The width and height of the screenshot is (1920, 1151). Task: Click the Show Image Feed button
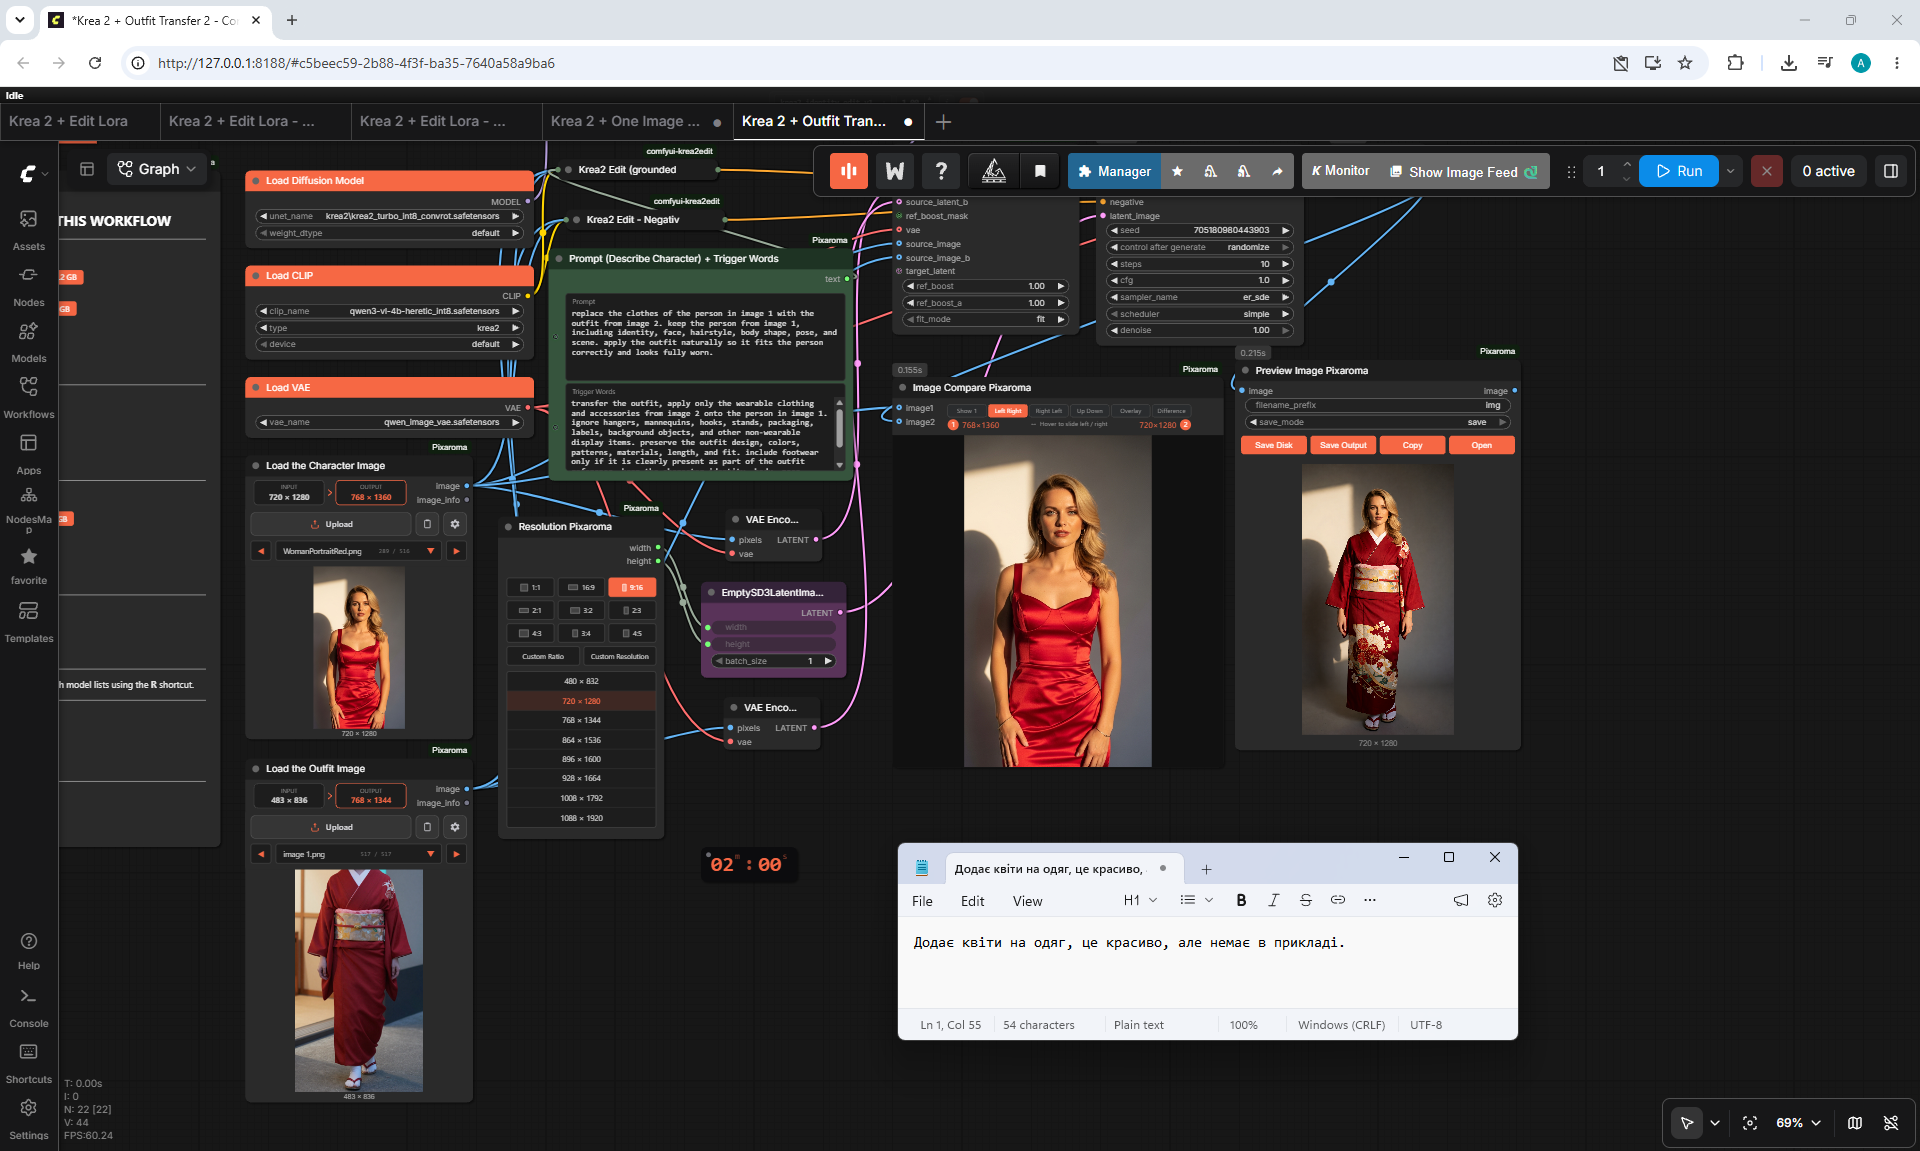click(1463, 171)
